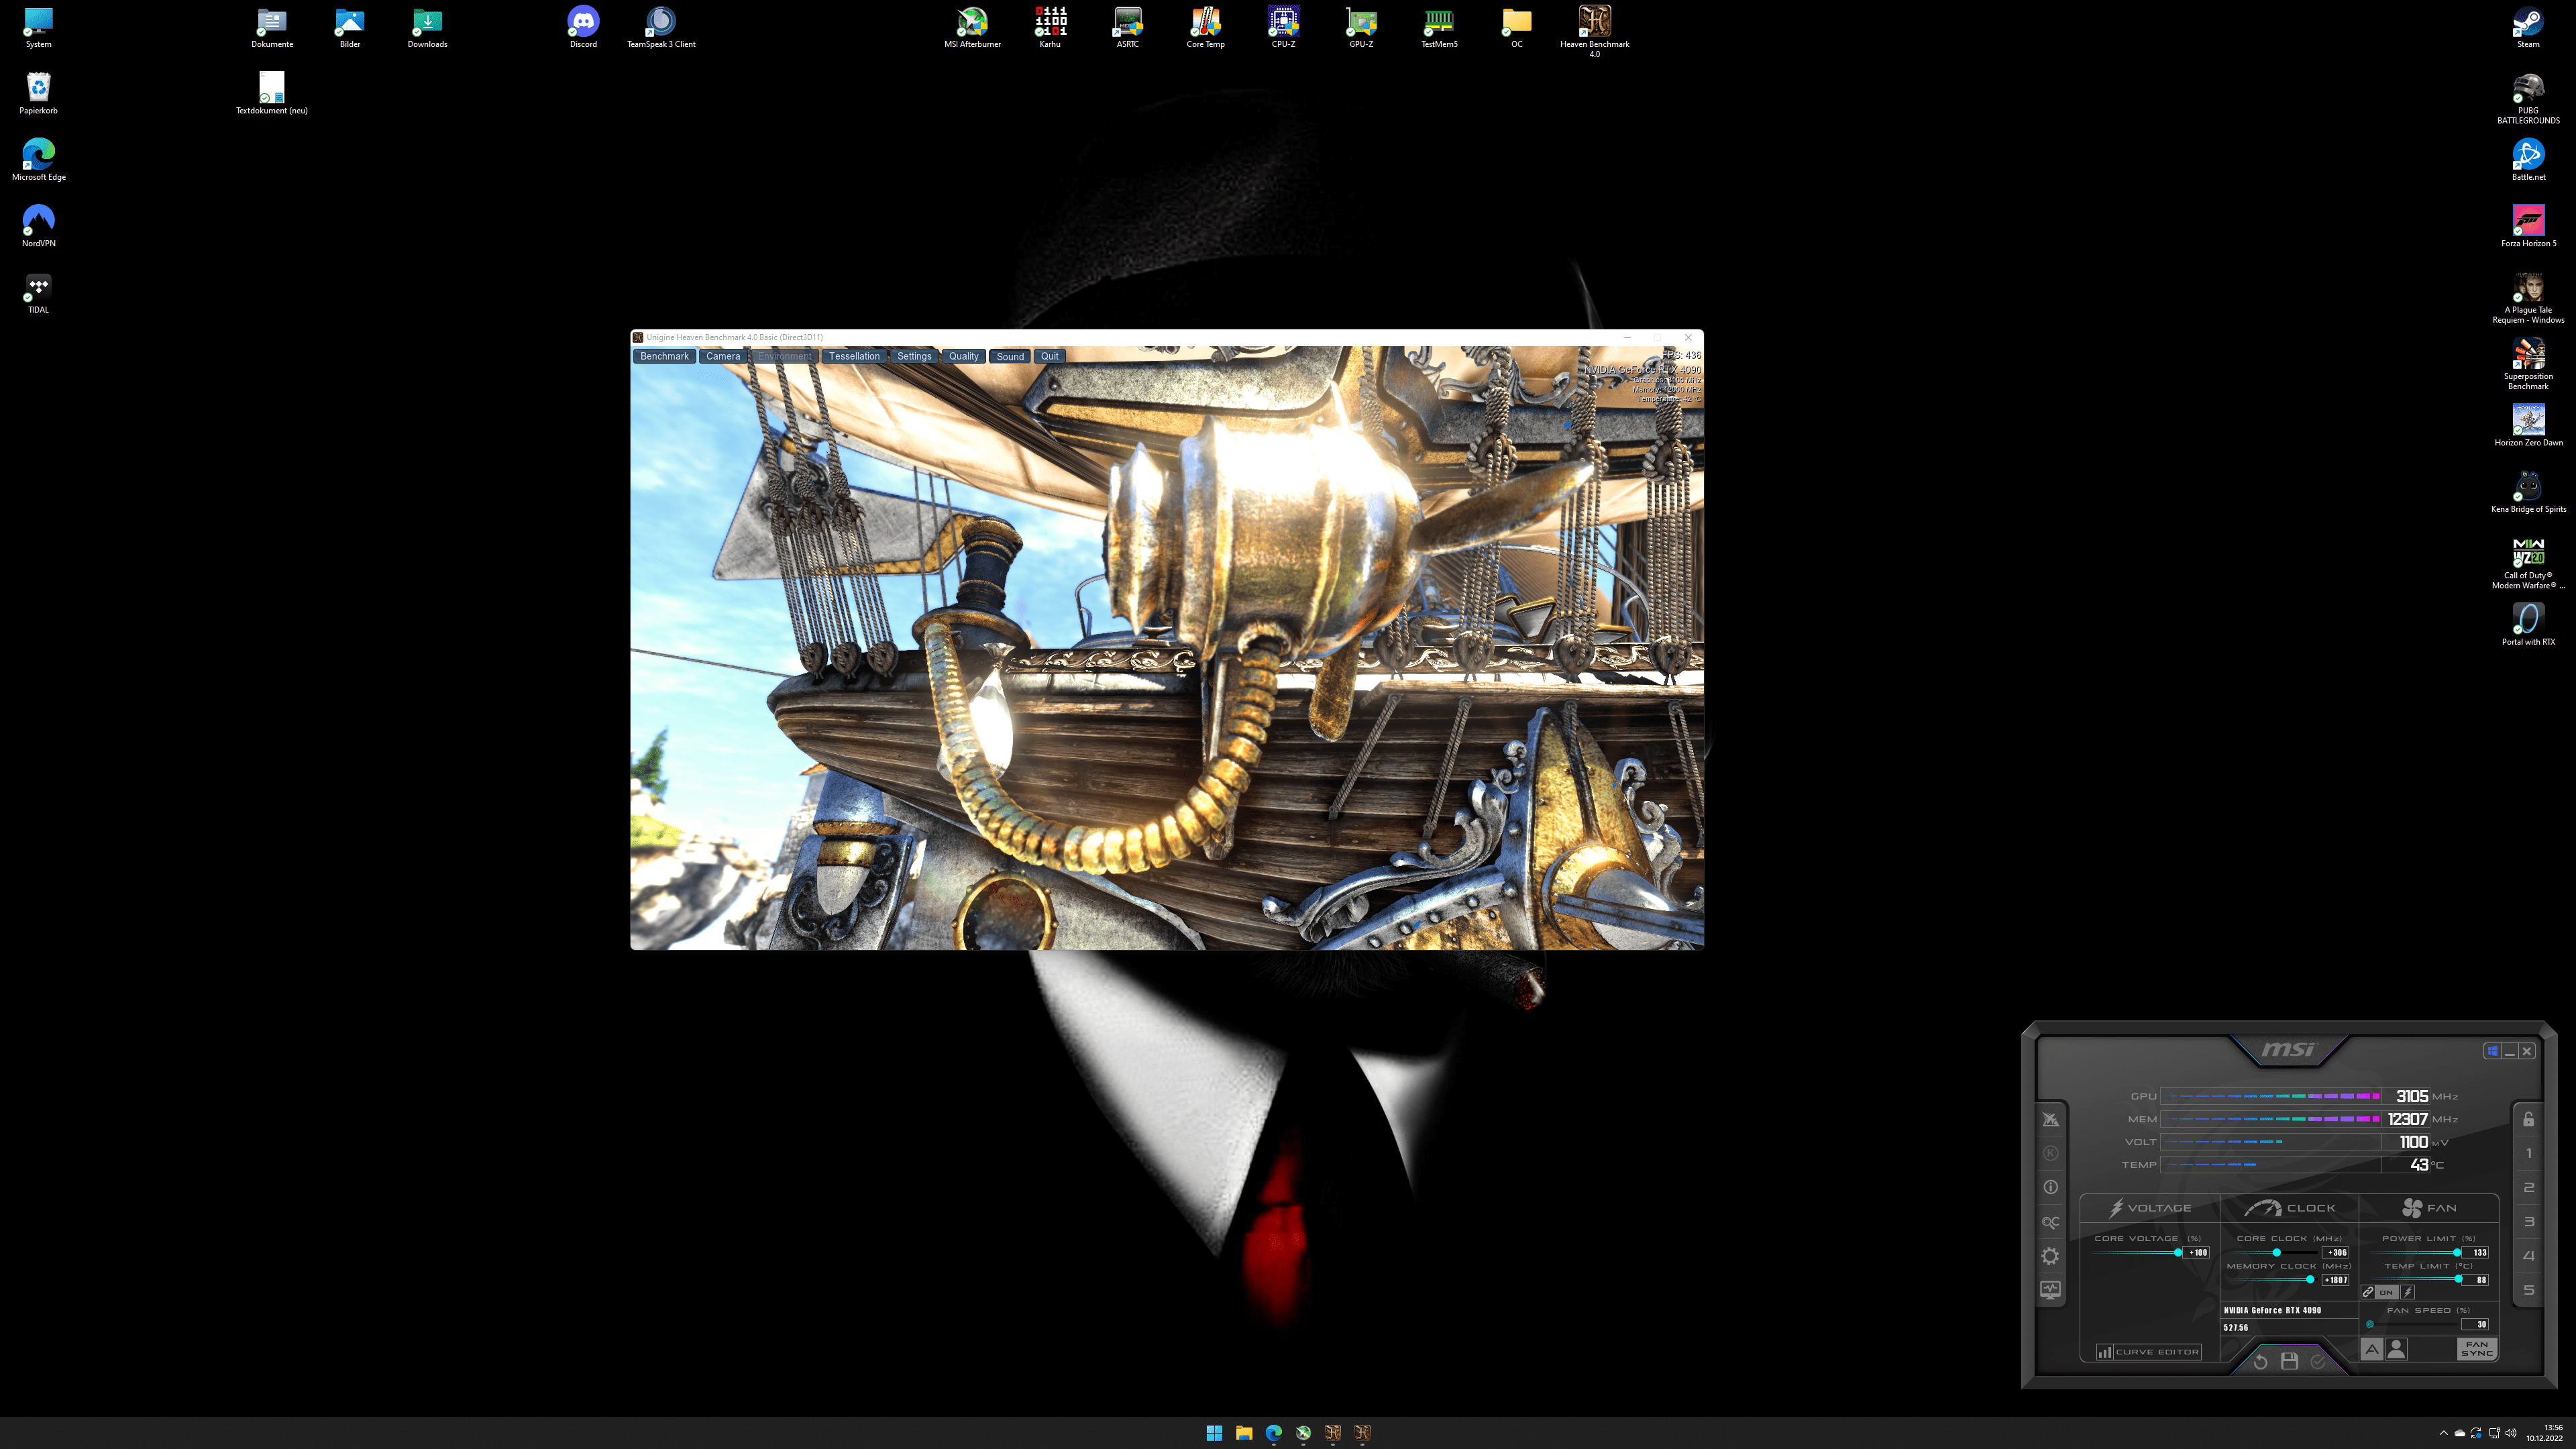Toggle ON switch under temp limit
This screenshot has width=2576, height=1449.
pyautogui.click(x=2386, y=1292)
